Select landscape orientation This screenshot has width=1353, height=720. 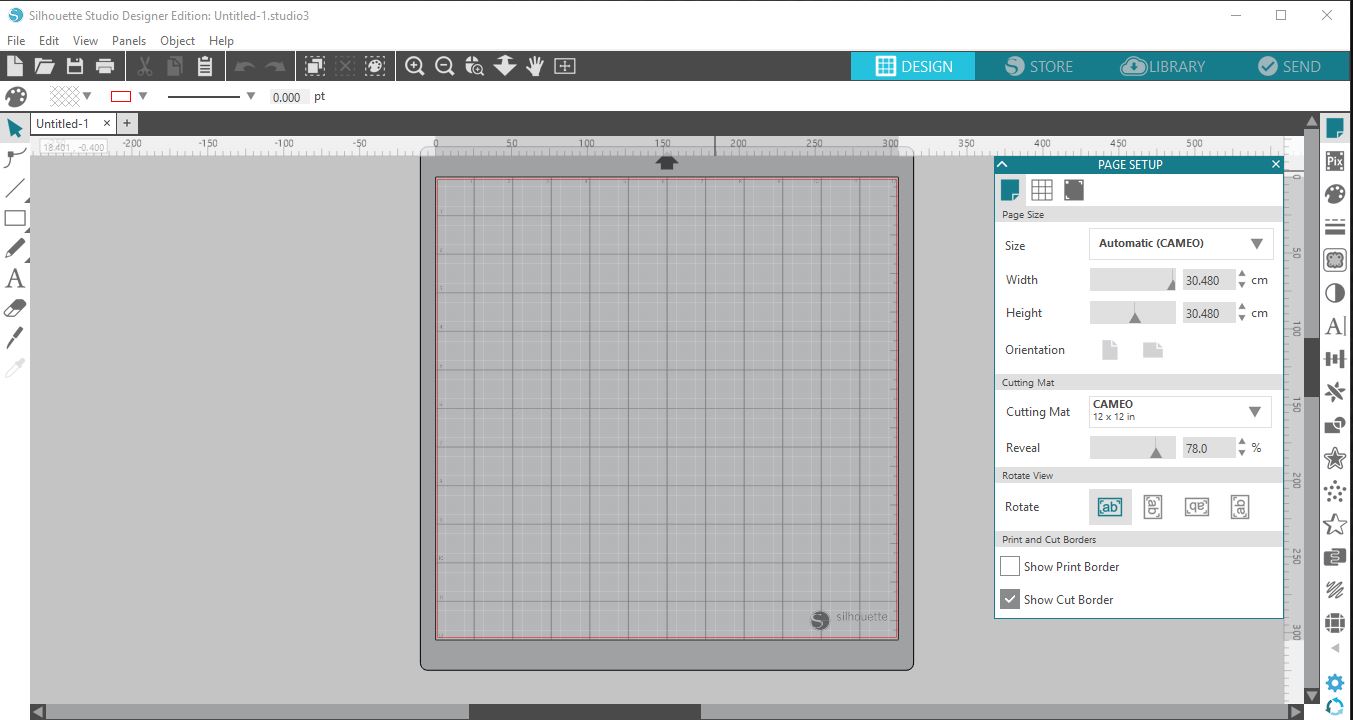click(1153, 350)
